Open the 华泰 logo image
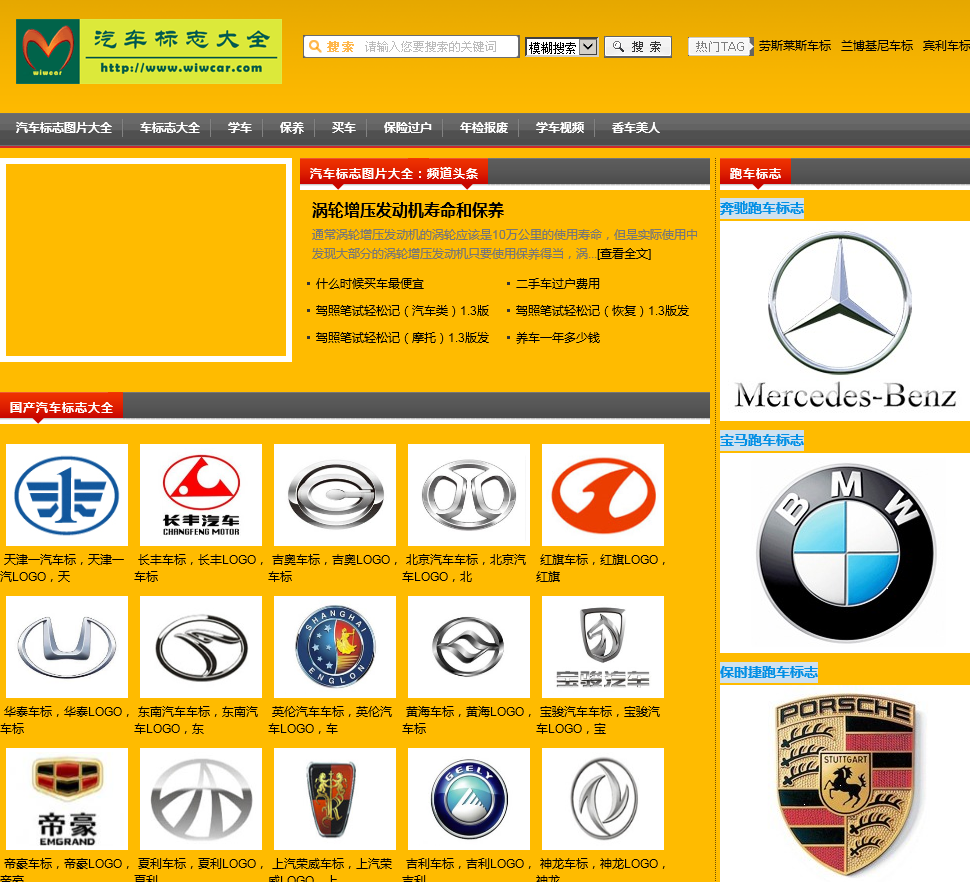The height and width of the screenshot is (882, 970). 67,647
